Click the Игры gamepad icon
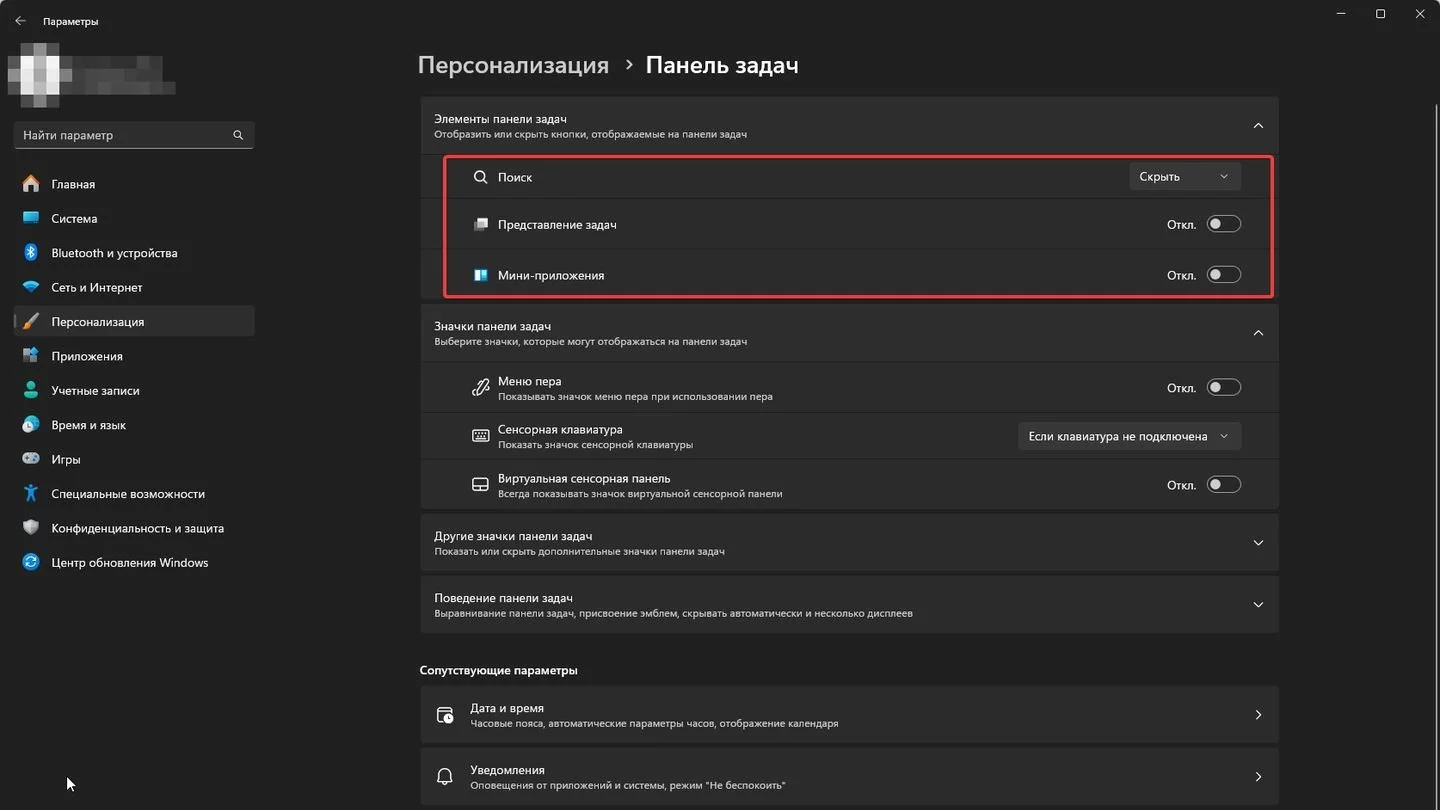Image resolution: width=1440 pixels, height=810 pixels. click(31, 459)
